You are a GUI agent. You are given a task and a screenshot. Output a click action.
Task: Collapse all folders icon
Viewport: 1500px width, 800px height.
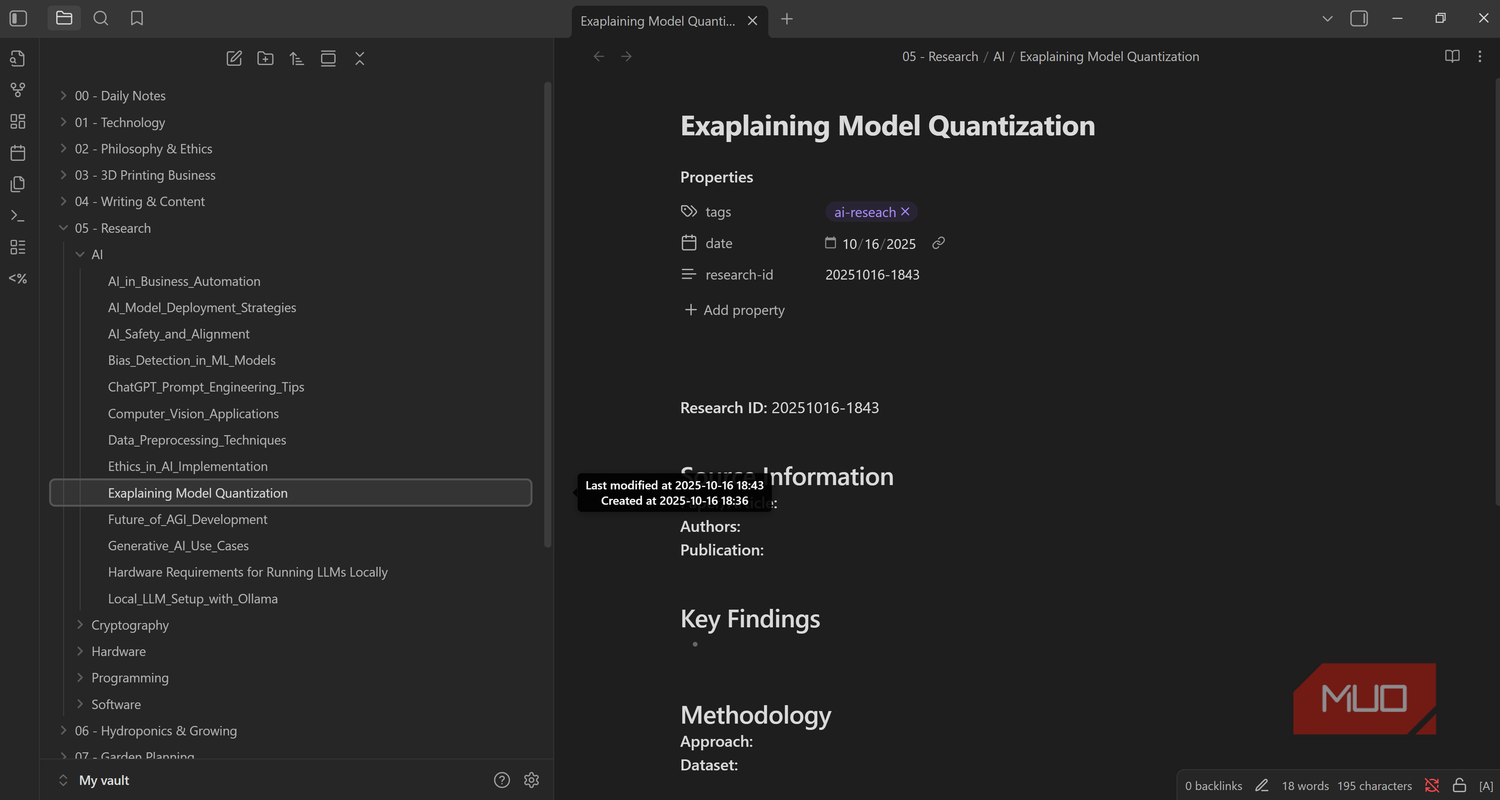coord(360,59)
